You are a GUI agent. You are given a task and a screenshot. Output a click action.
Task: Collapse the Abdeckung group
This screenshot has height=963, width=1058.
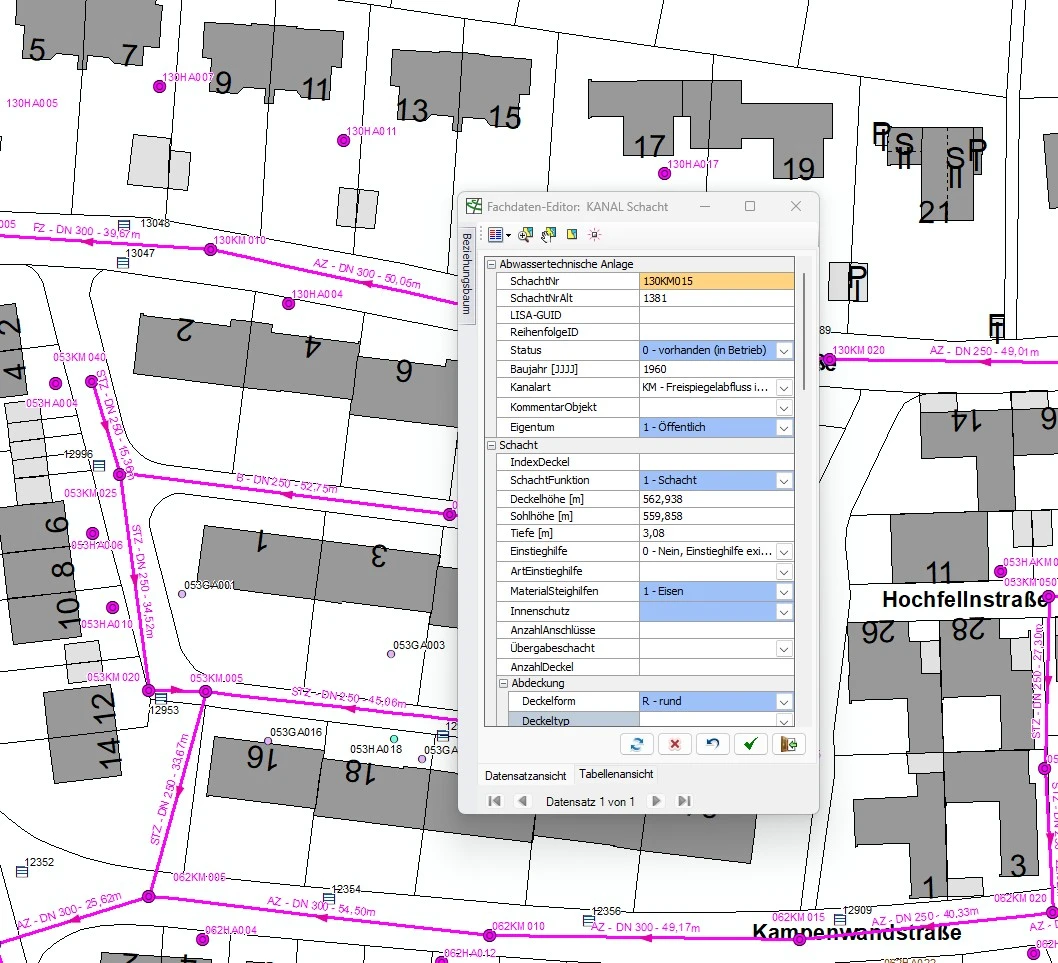(x=503, y=683)
